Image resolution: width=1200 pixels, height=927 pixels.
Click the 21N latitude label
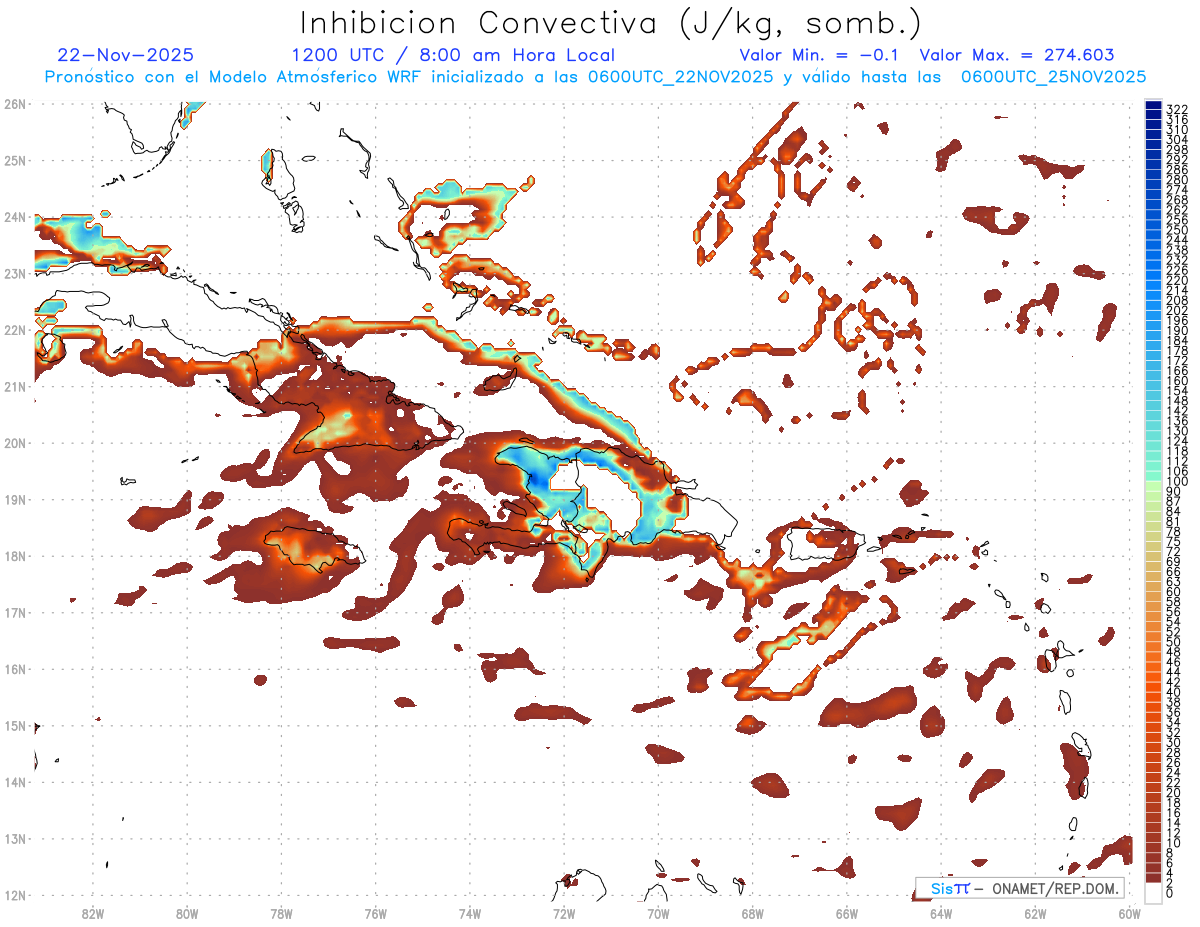click(x=15, y=386)
